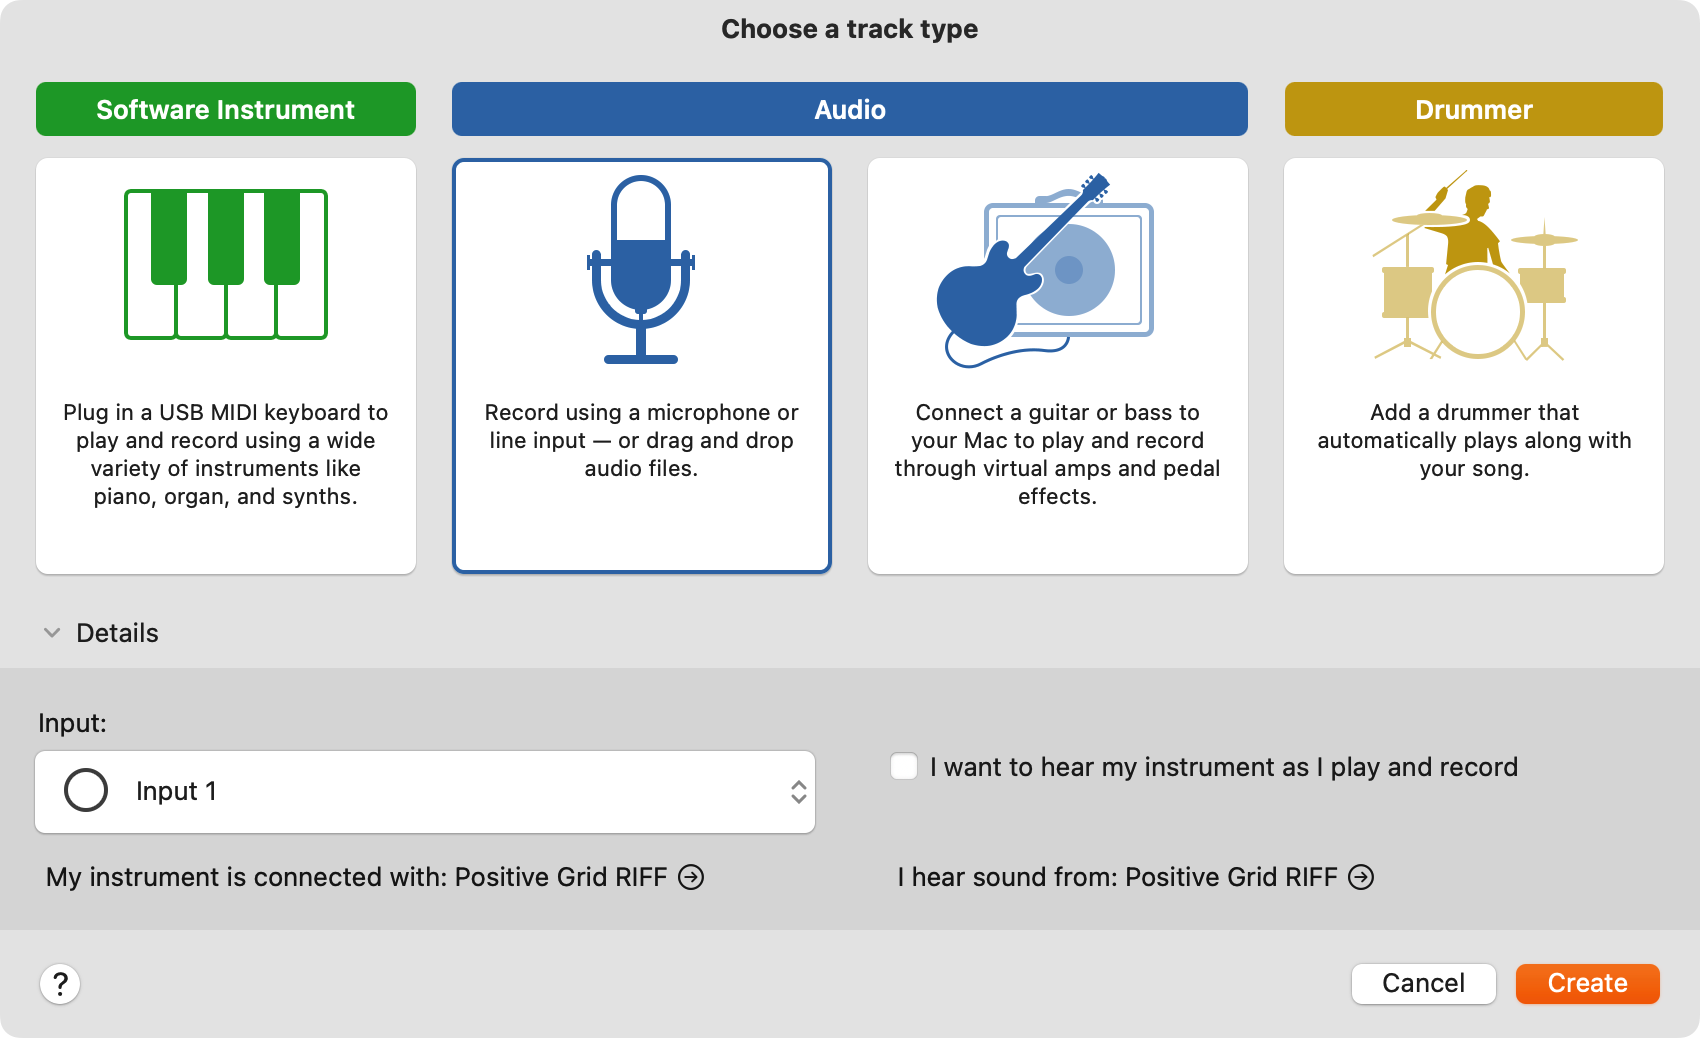Viewport: 1700px width, 1038px height.
Task: Collapse the Details disclosure chevron
Action: point(52,633)
